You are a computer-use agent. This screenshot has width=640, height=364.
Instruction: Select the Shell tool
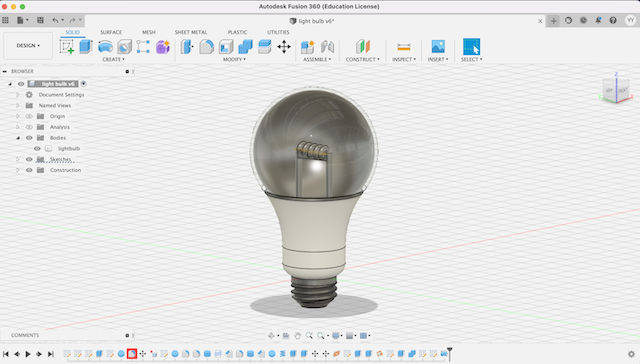pos(226,47)
